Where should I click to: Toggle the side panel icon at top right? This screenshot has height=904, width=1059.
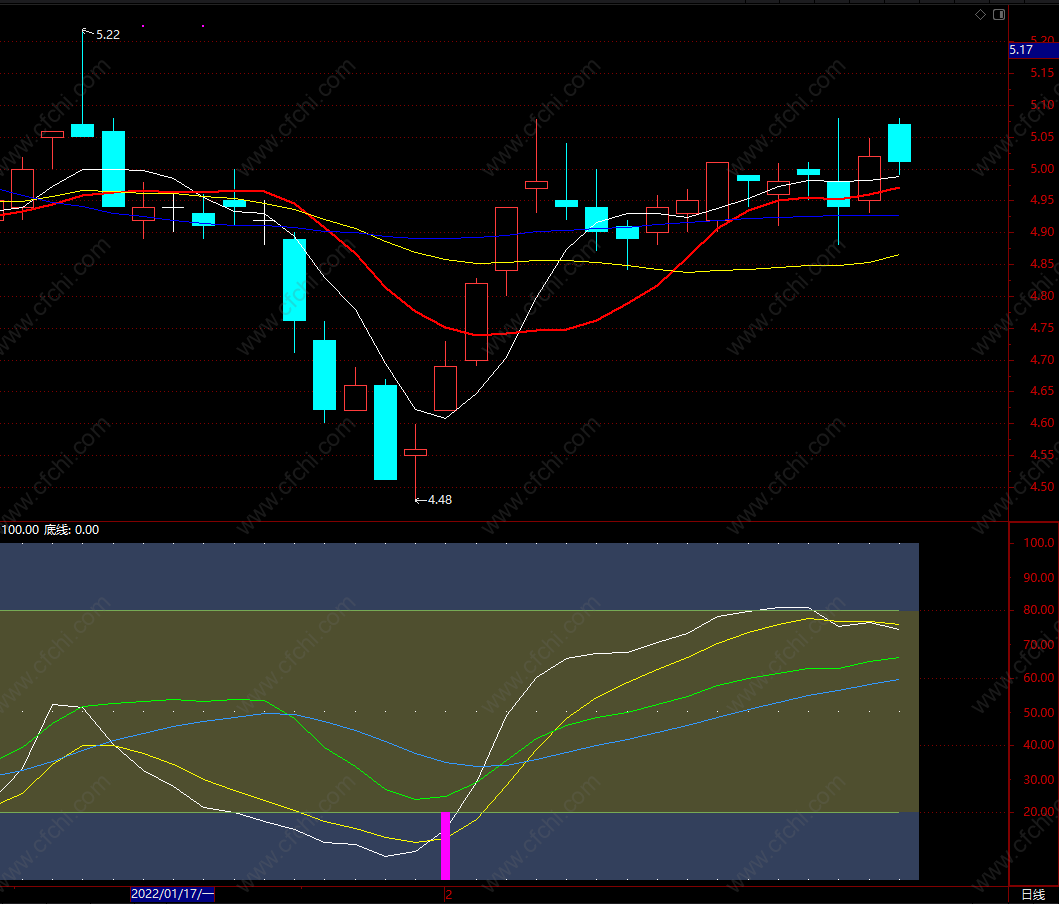click(x=999, y=14)
